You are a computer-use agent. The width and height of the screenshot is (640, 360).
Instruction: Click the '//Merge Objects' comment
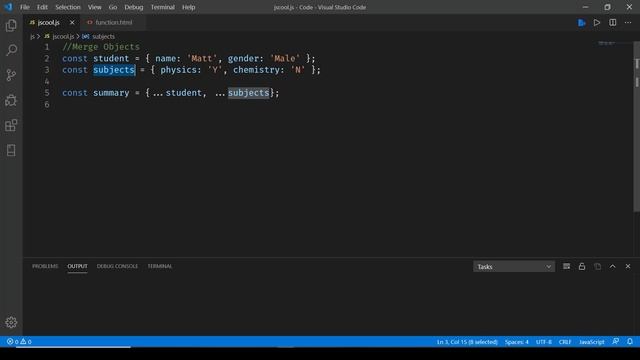(x=101, y=47)
